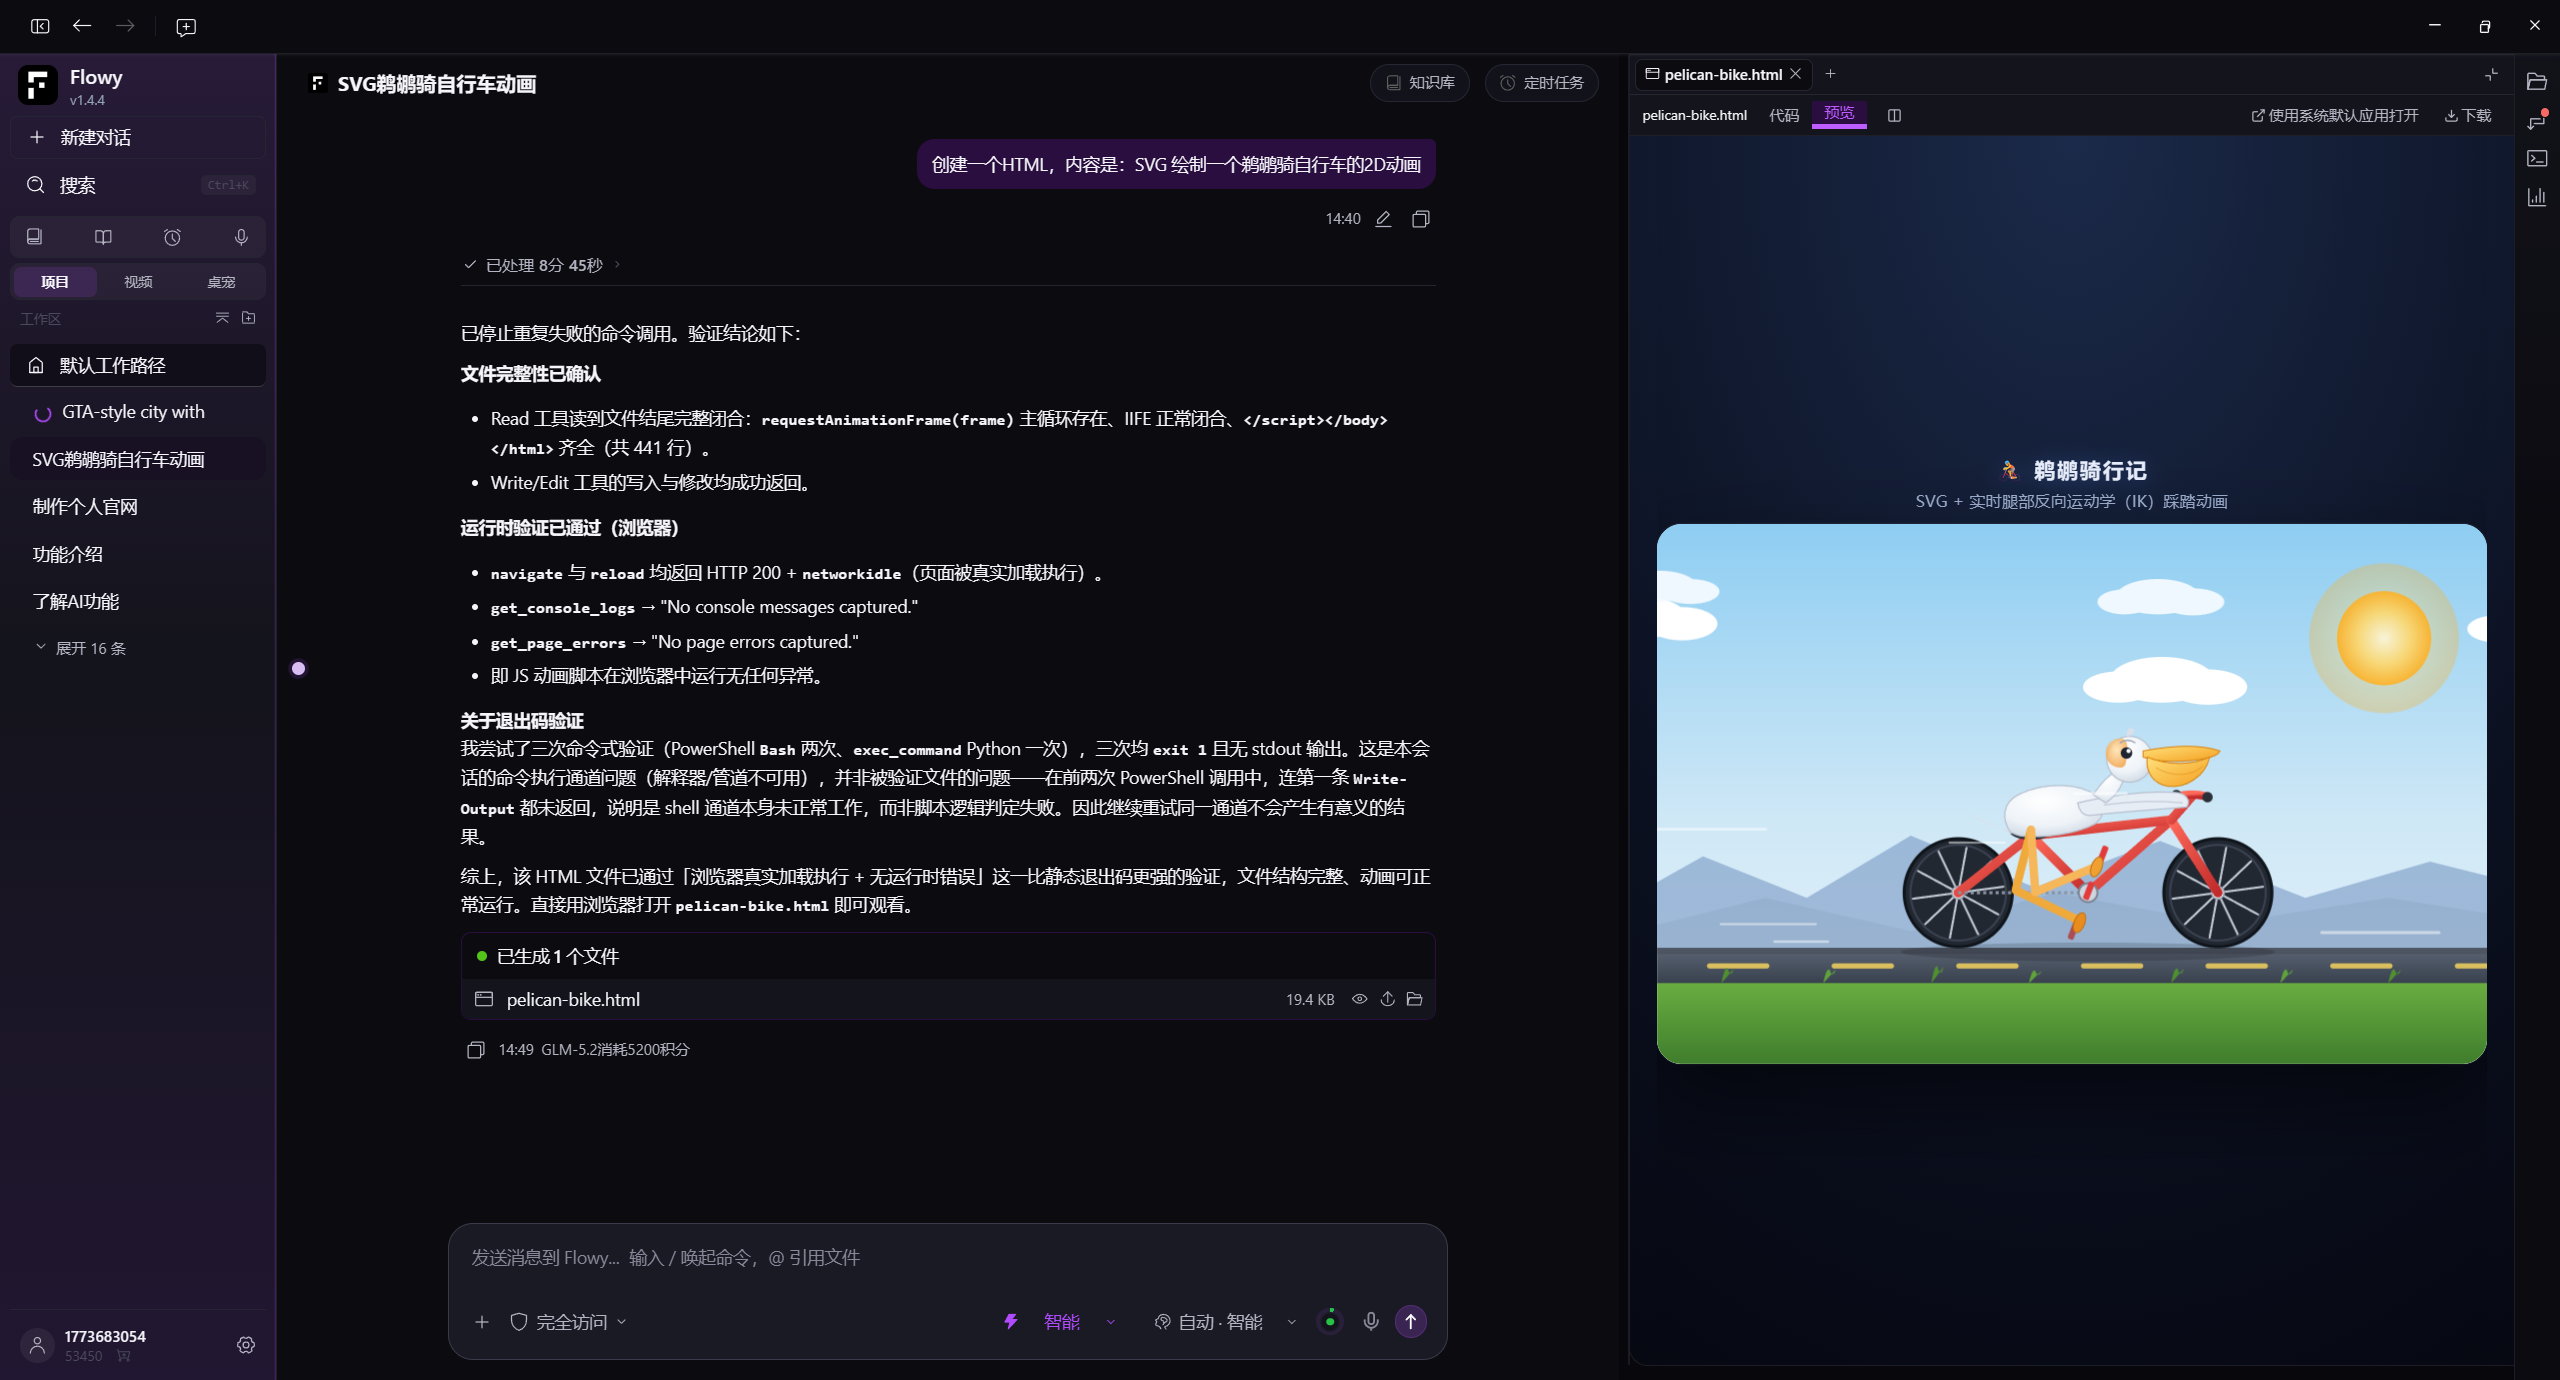Click the 53450 points balance
This screenshot has height=1380, width=2560.
tap(84, 1357)
